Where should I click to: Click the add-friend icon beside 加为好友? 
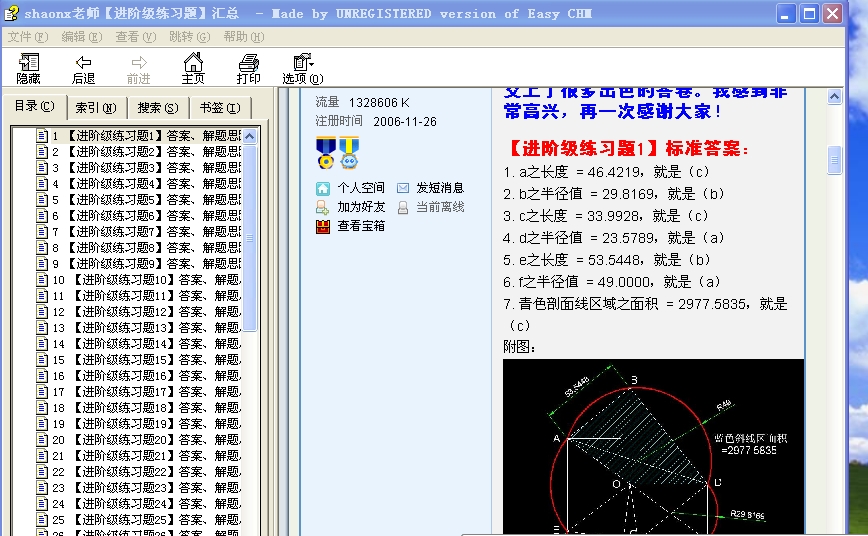322,208
